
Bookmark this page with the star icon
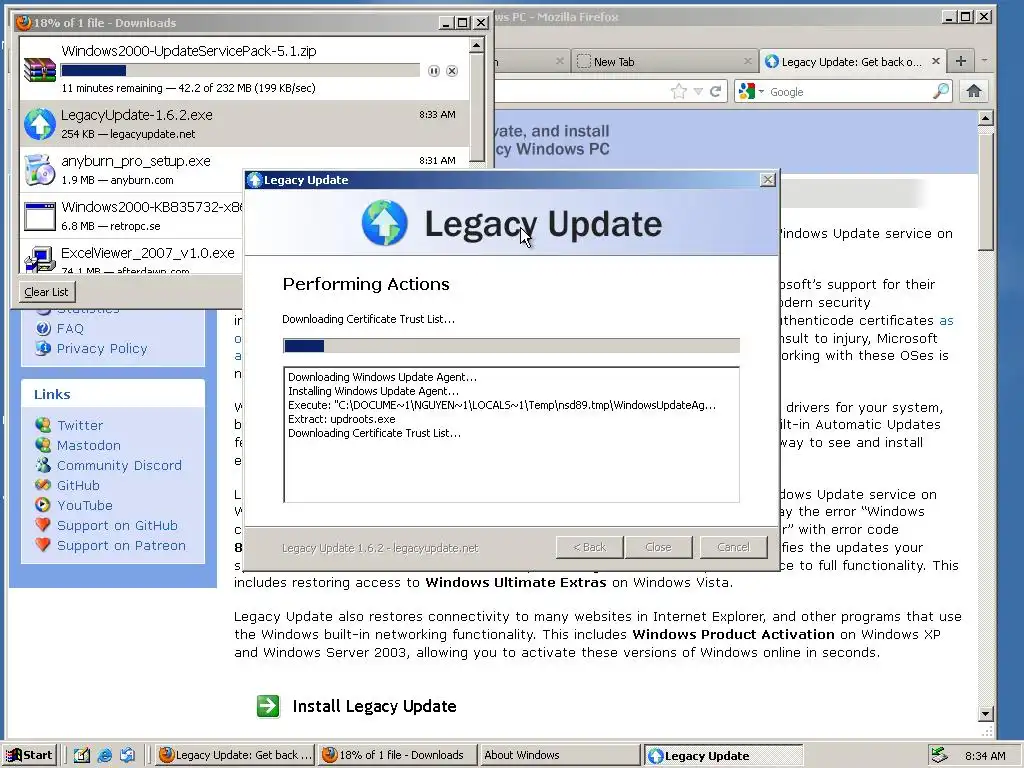click(679, 91)
